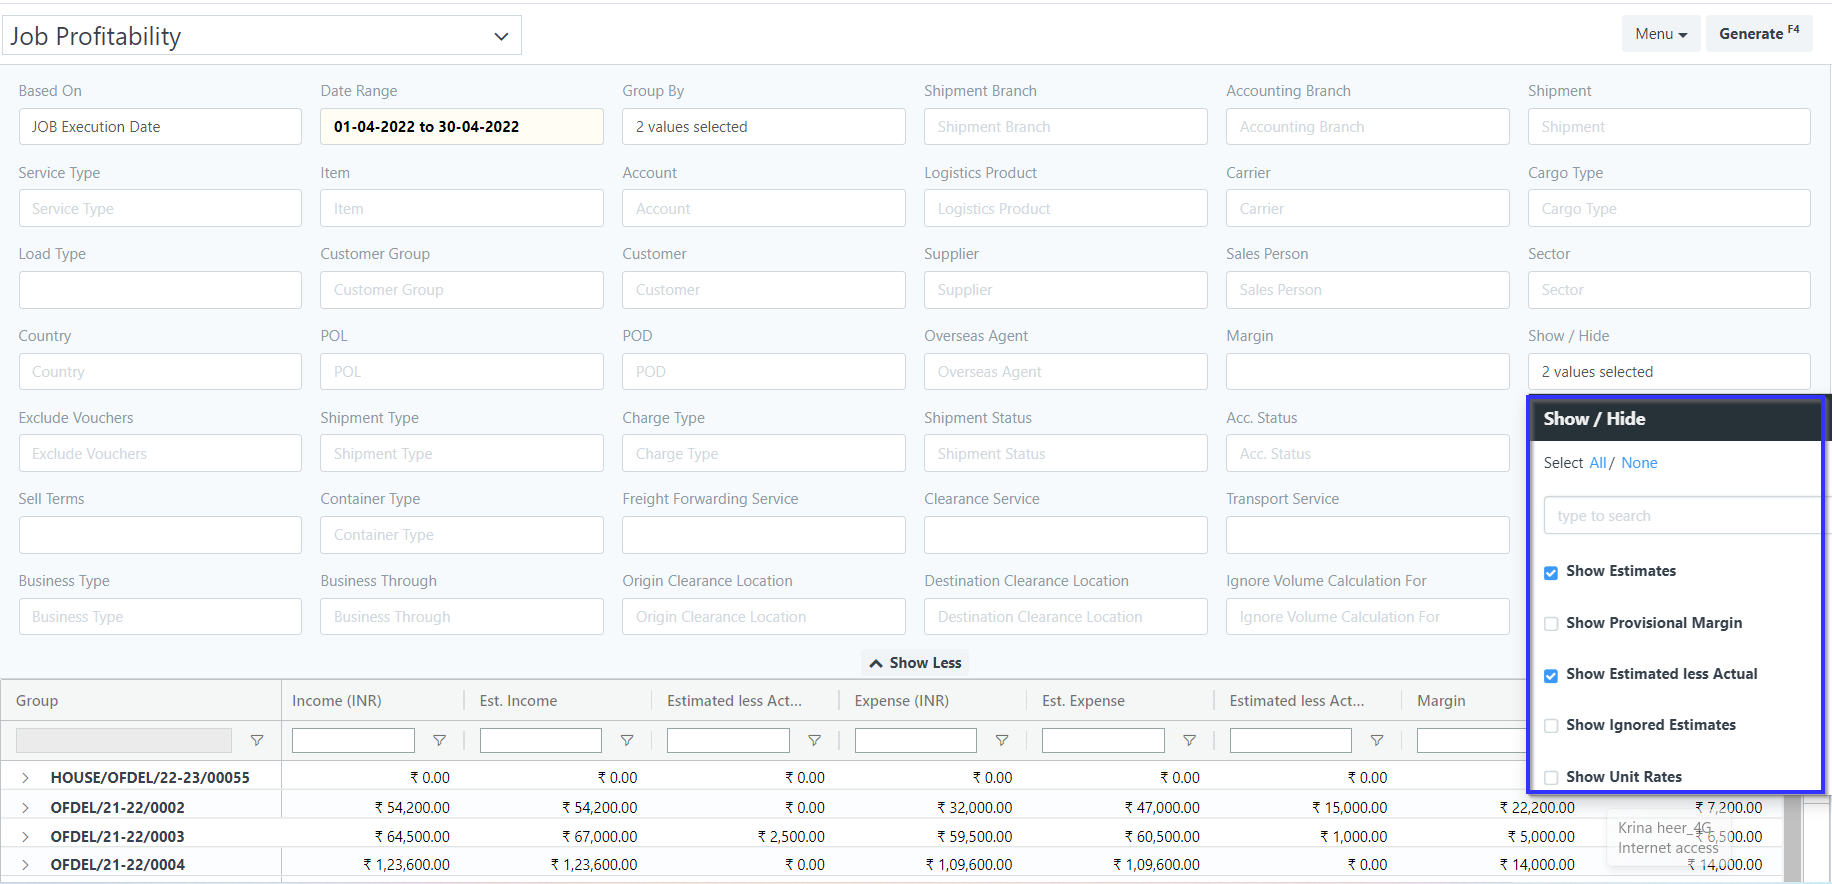Image resolution: width=1832 pixels, height=884 pixels.
Task: Open Group By values selected dropdown
Action: (x=764, y=127)
